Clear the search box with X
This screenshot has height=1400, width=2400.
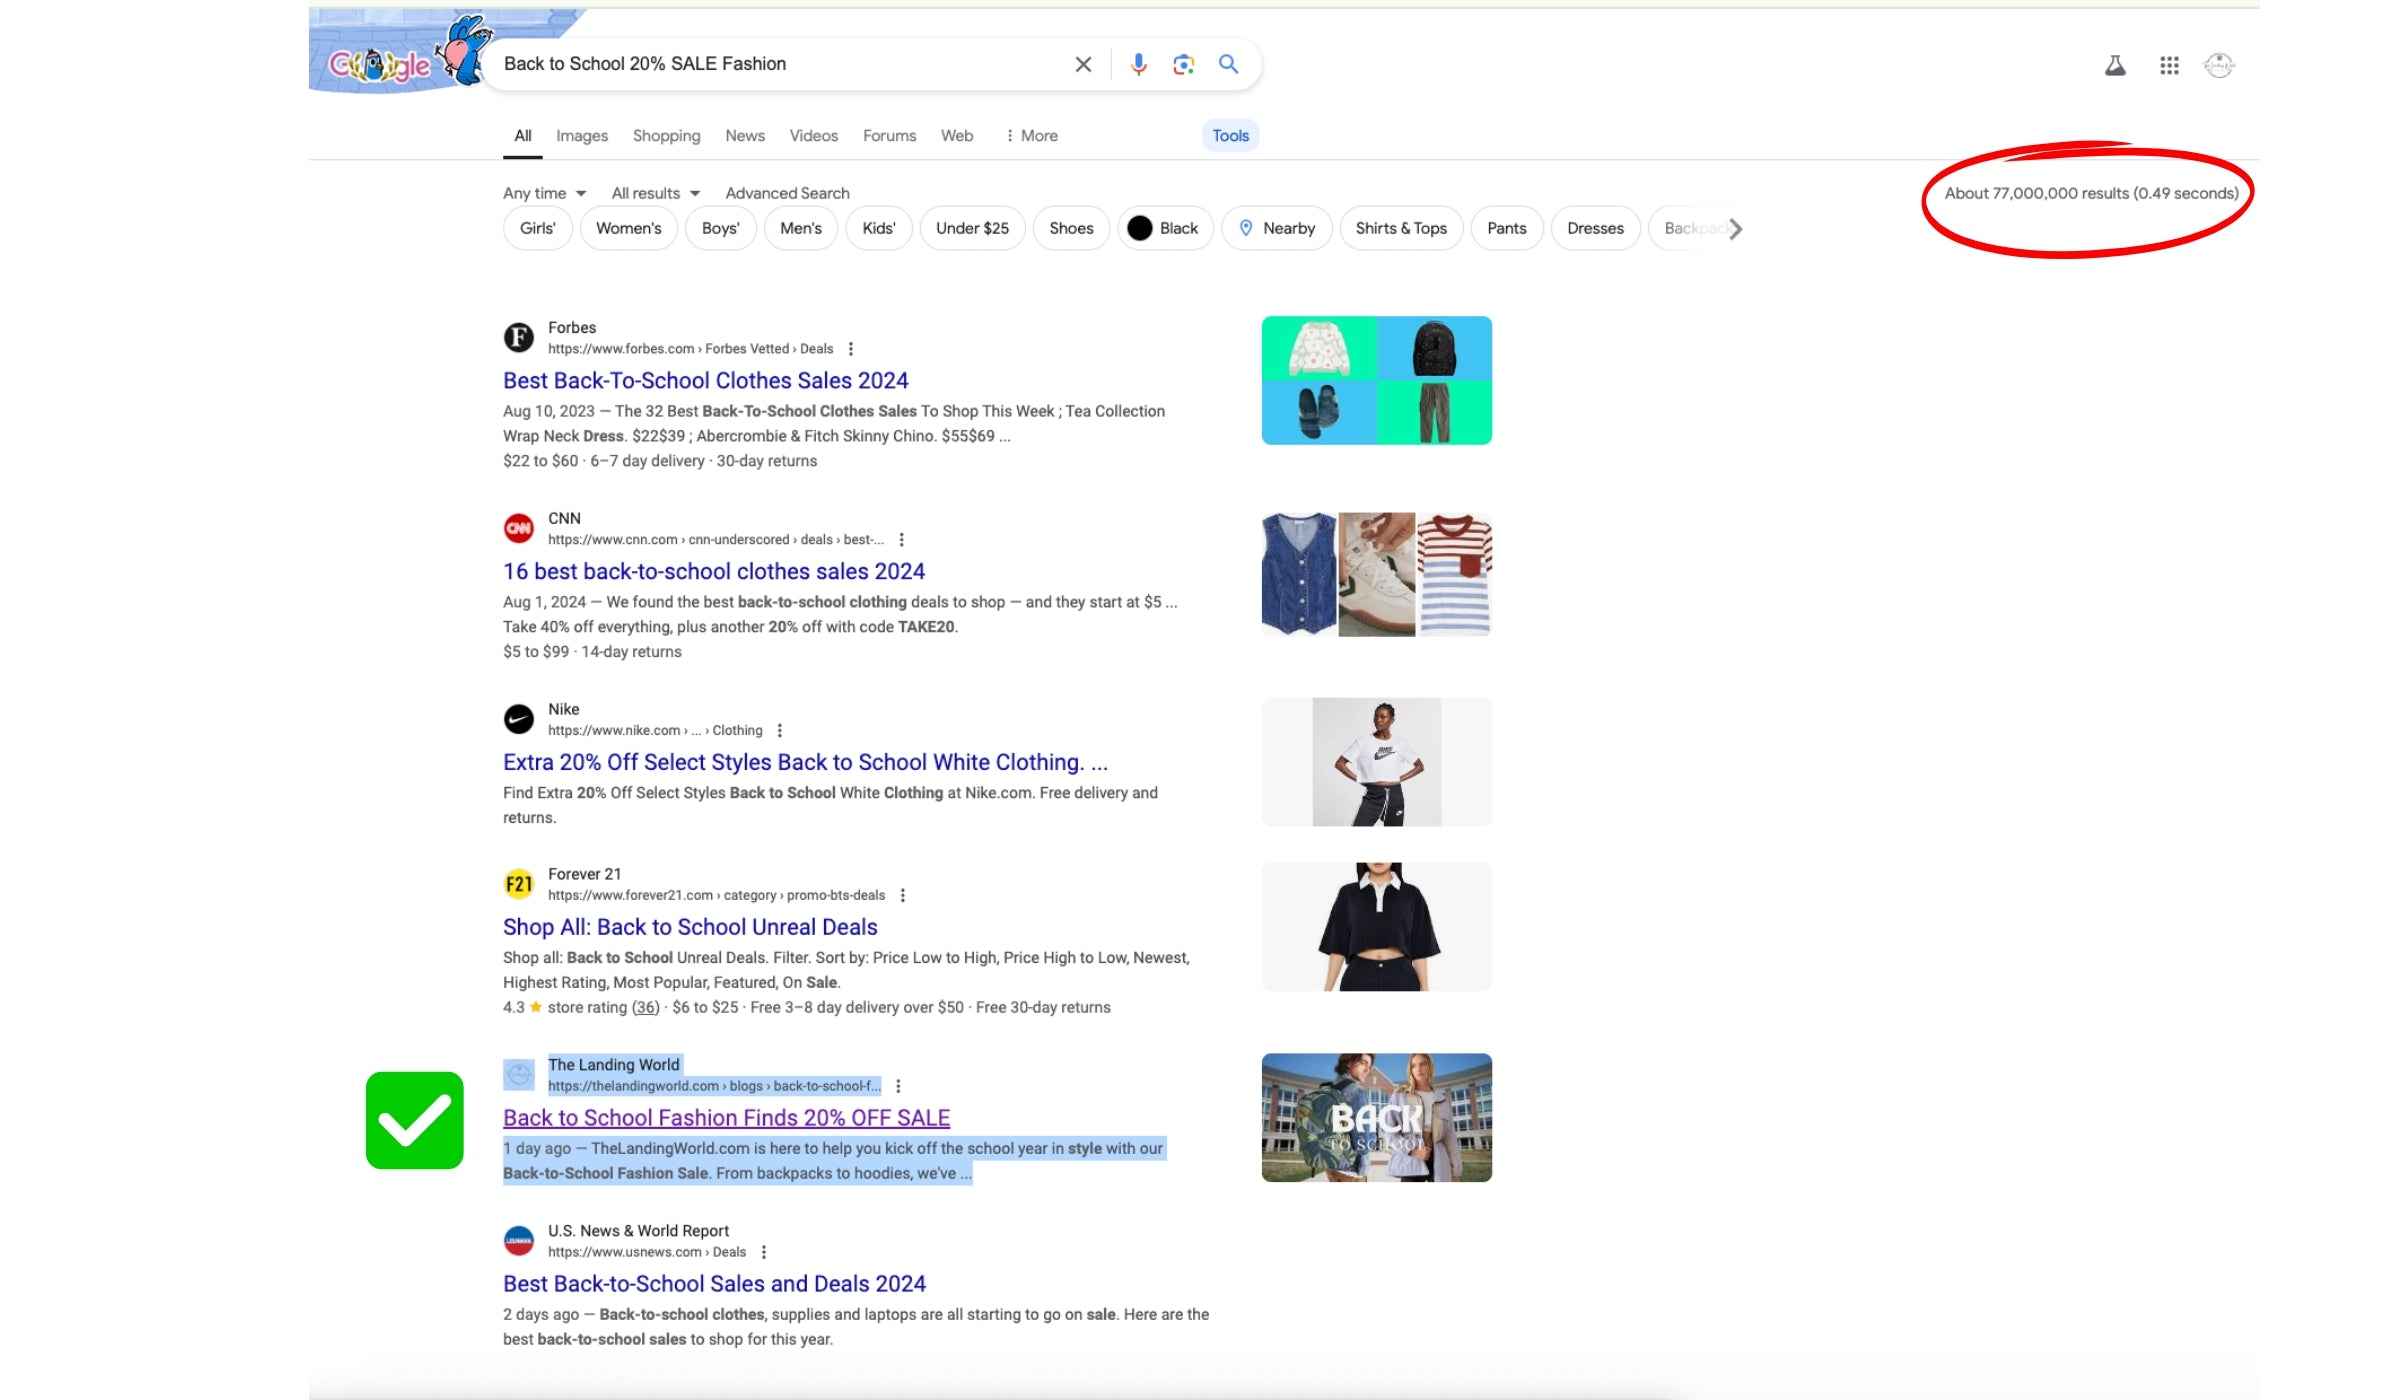coord(1083,64)
